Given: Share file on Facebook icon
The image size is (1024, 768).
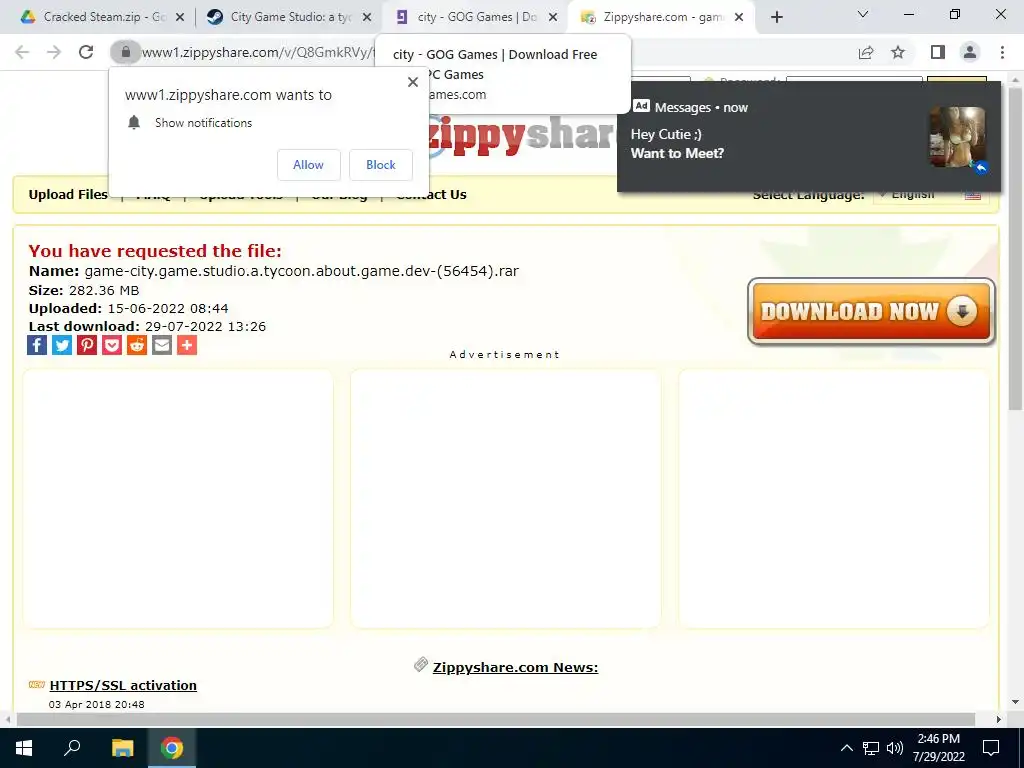Looking at the screenshot, I should click(x=37, y=345).
